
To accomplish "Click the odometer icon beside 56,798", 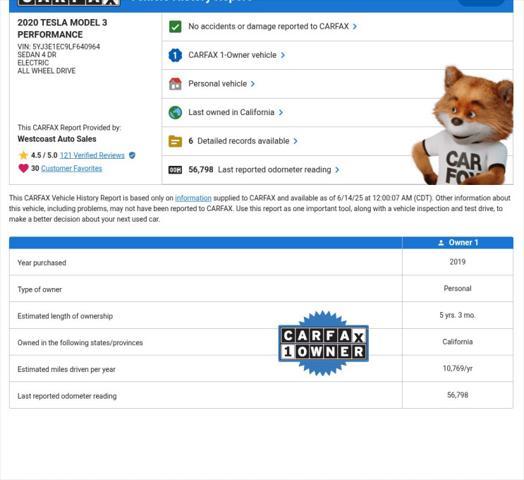I will (175, 170).
